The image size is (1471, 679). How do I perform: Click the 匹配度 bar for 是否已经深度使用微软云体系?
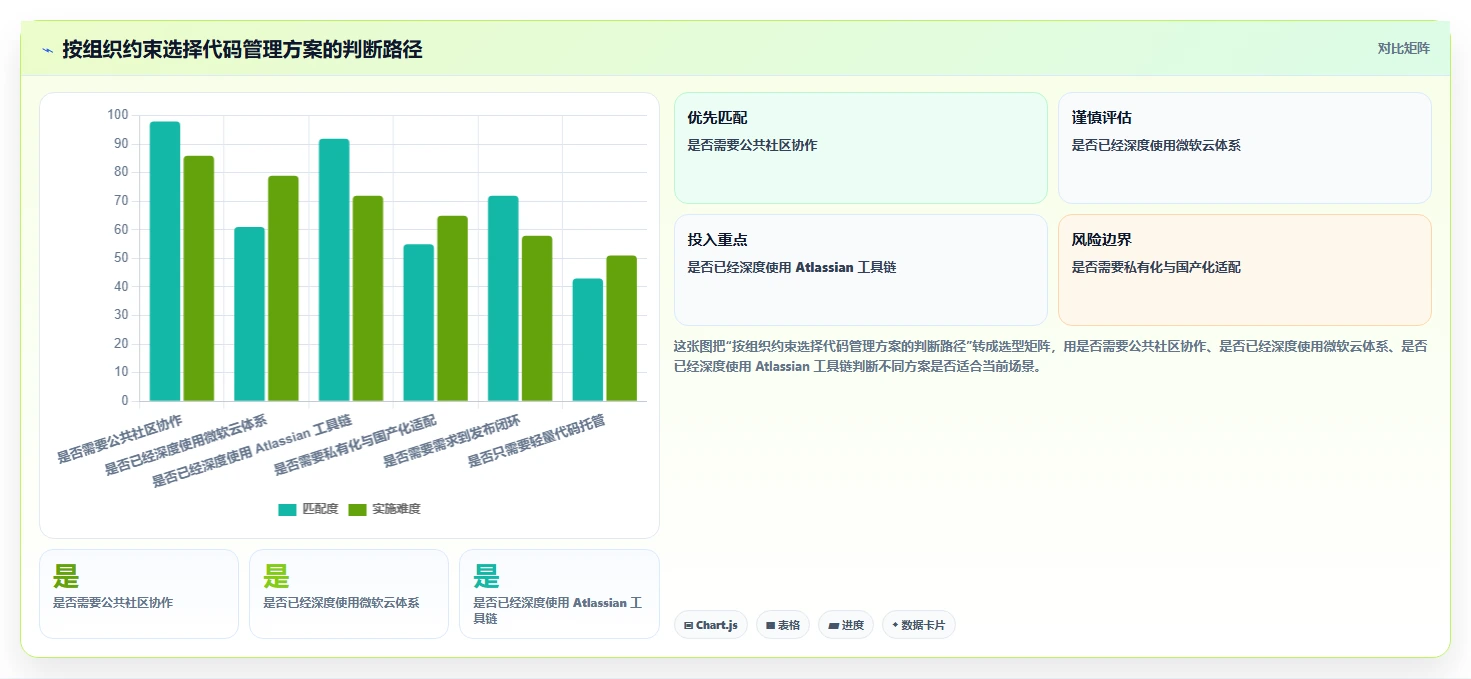point(250,314)
